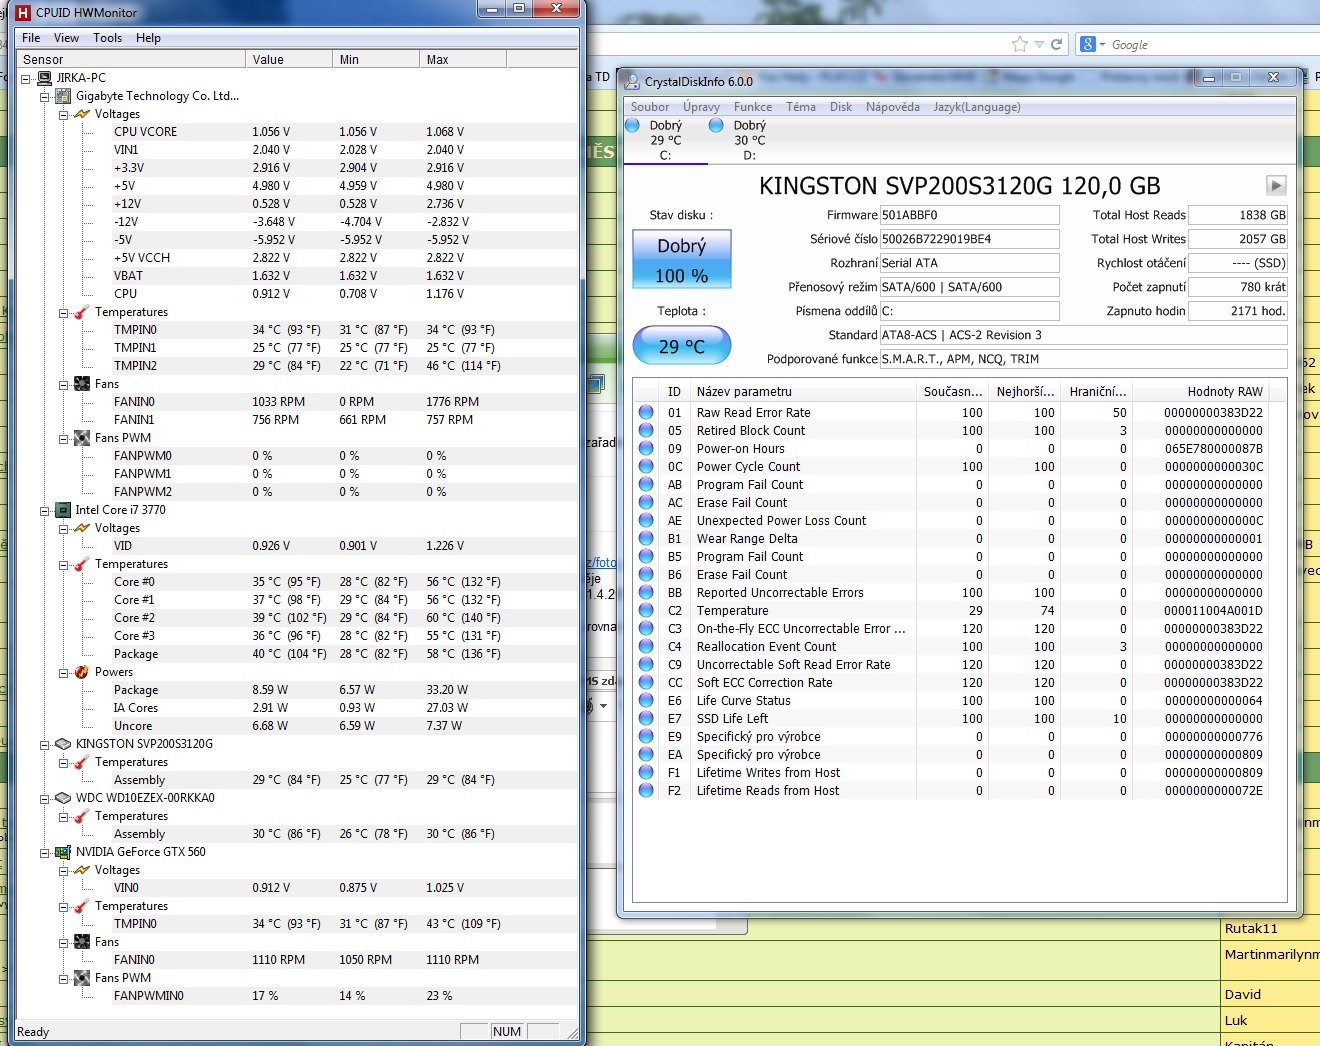Viewport: 1320px width, 1046px height.
Task: Open the Funkce menu in CrystalDiskInfo
Action: (x=752, y=107)
